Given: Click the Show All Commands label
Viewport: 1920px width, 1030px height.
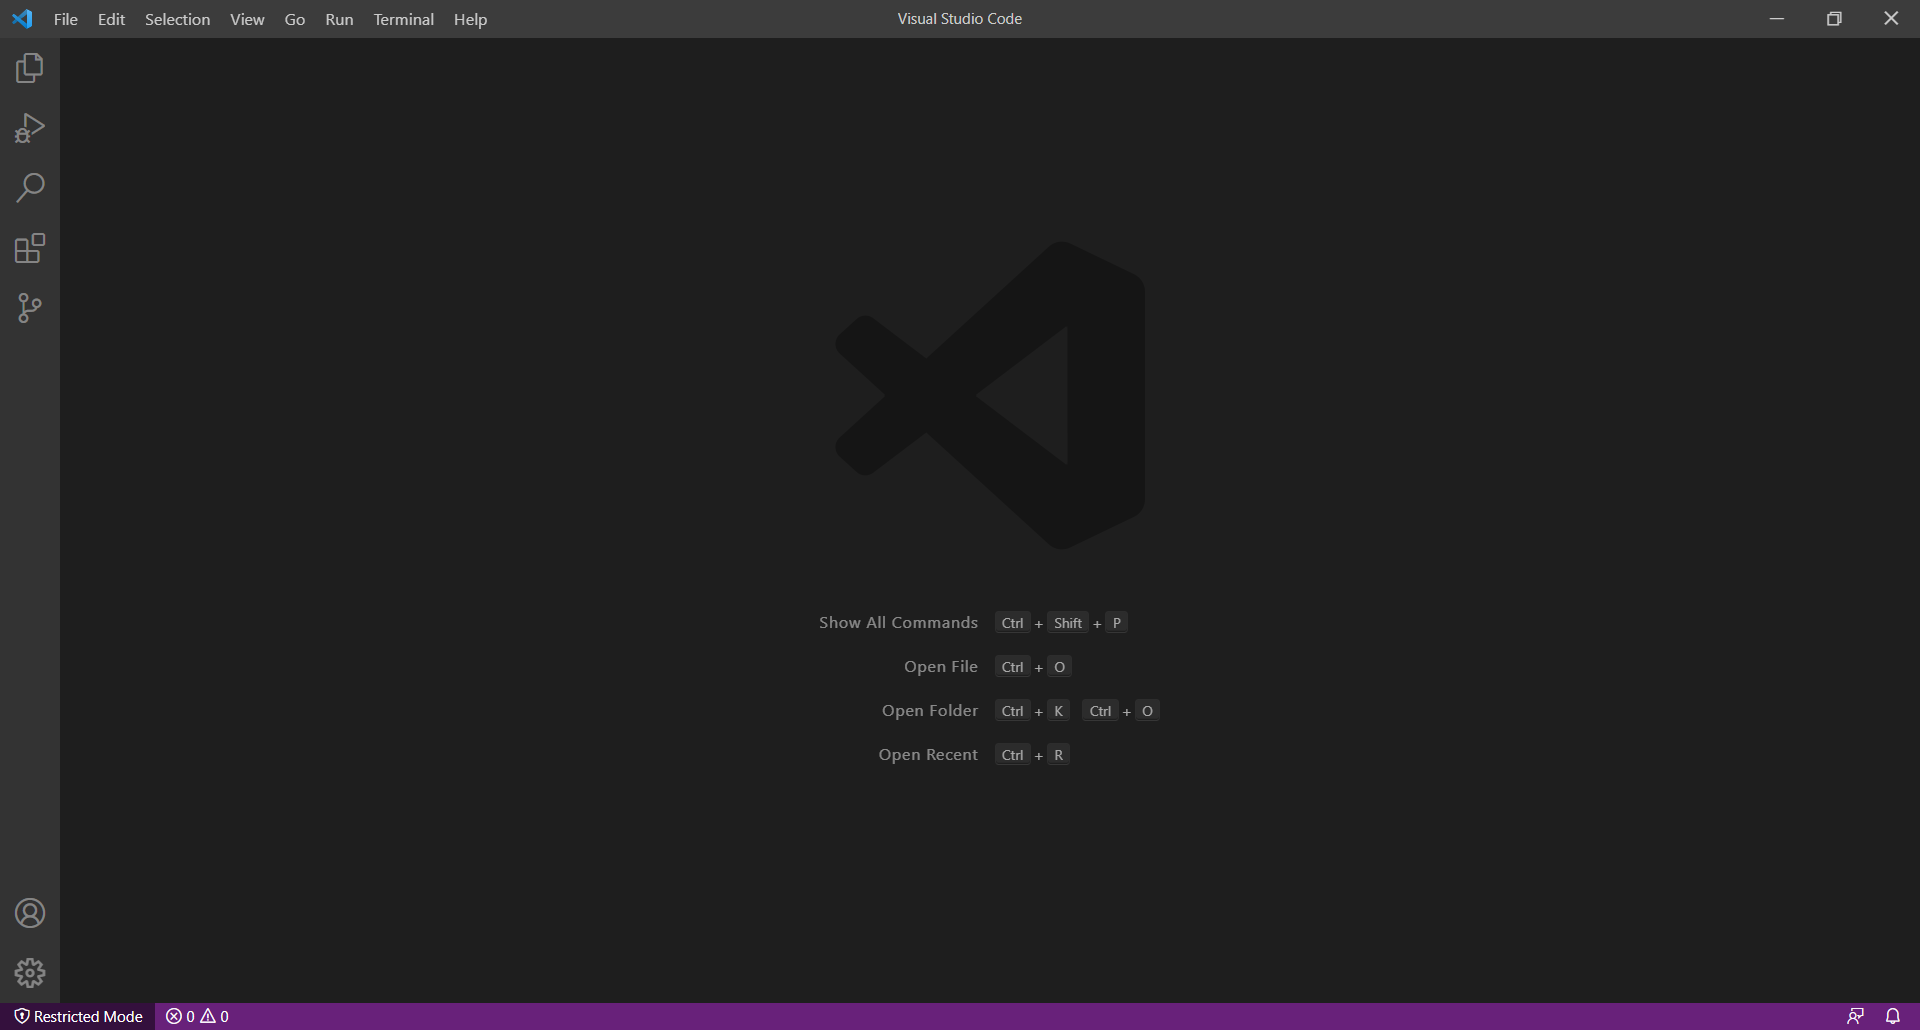Looking at the screenshot, I should coord(898,623).
